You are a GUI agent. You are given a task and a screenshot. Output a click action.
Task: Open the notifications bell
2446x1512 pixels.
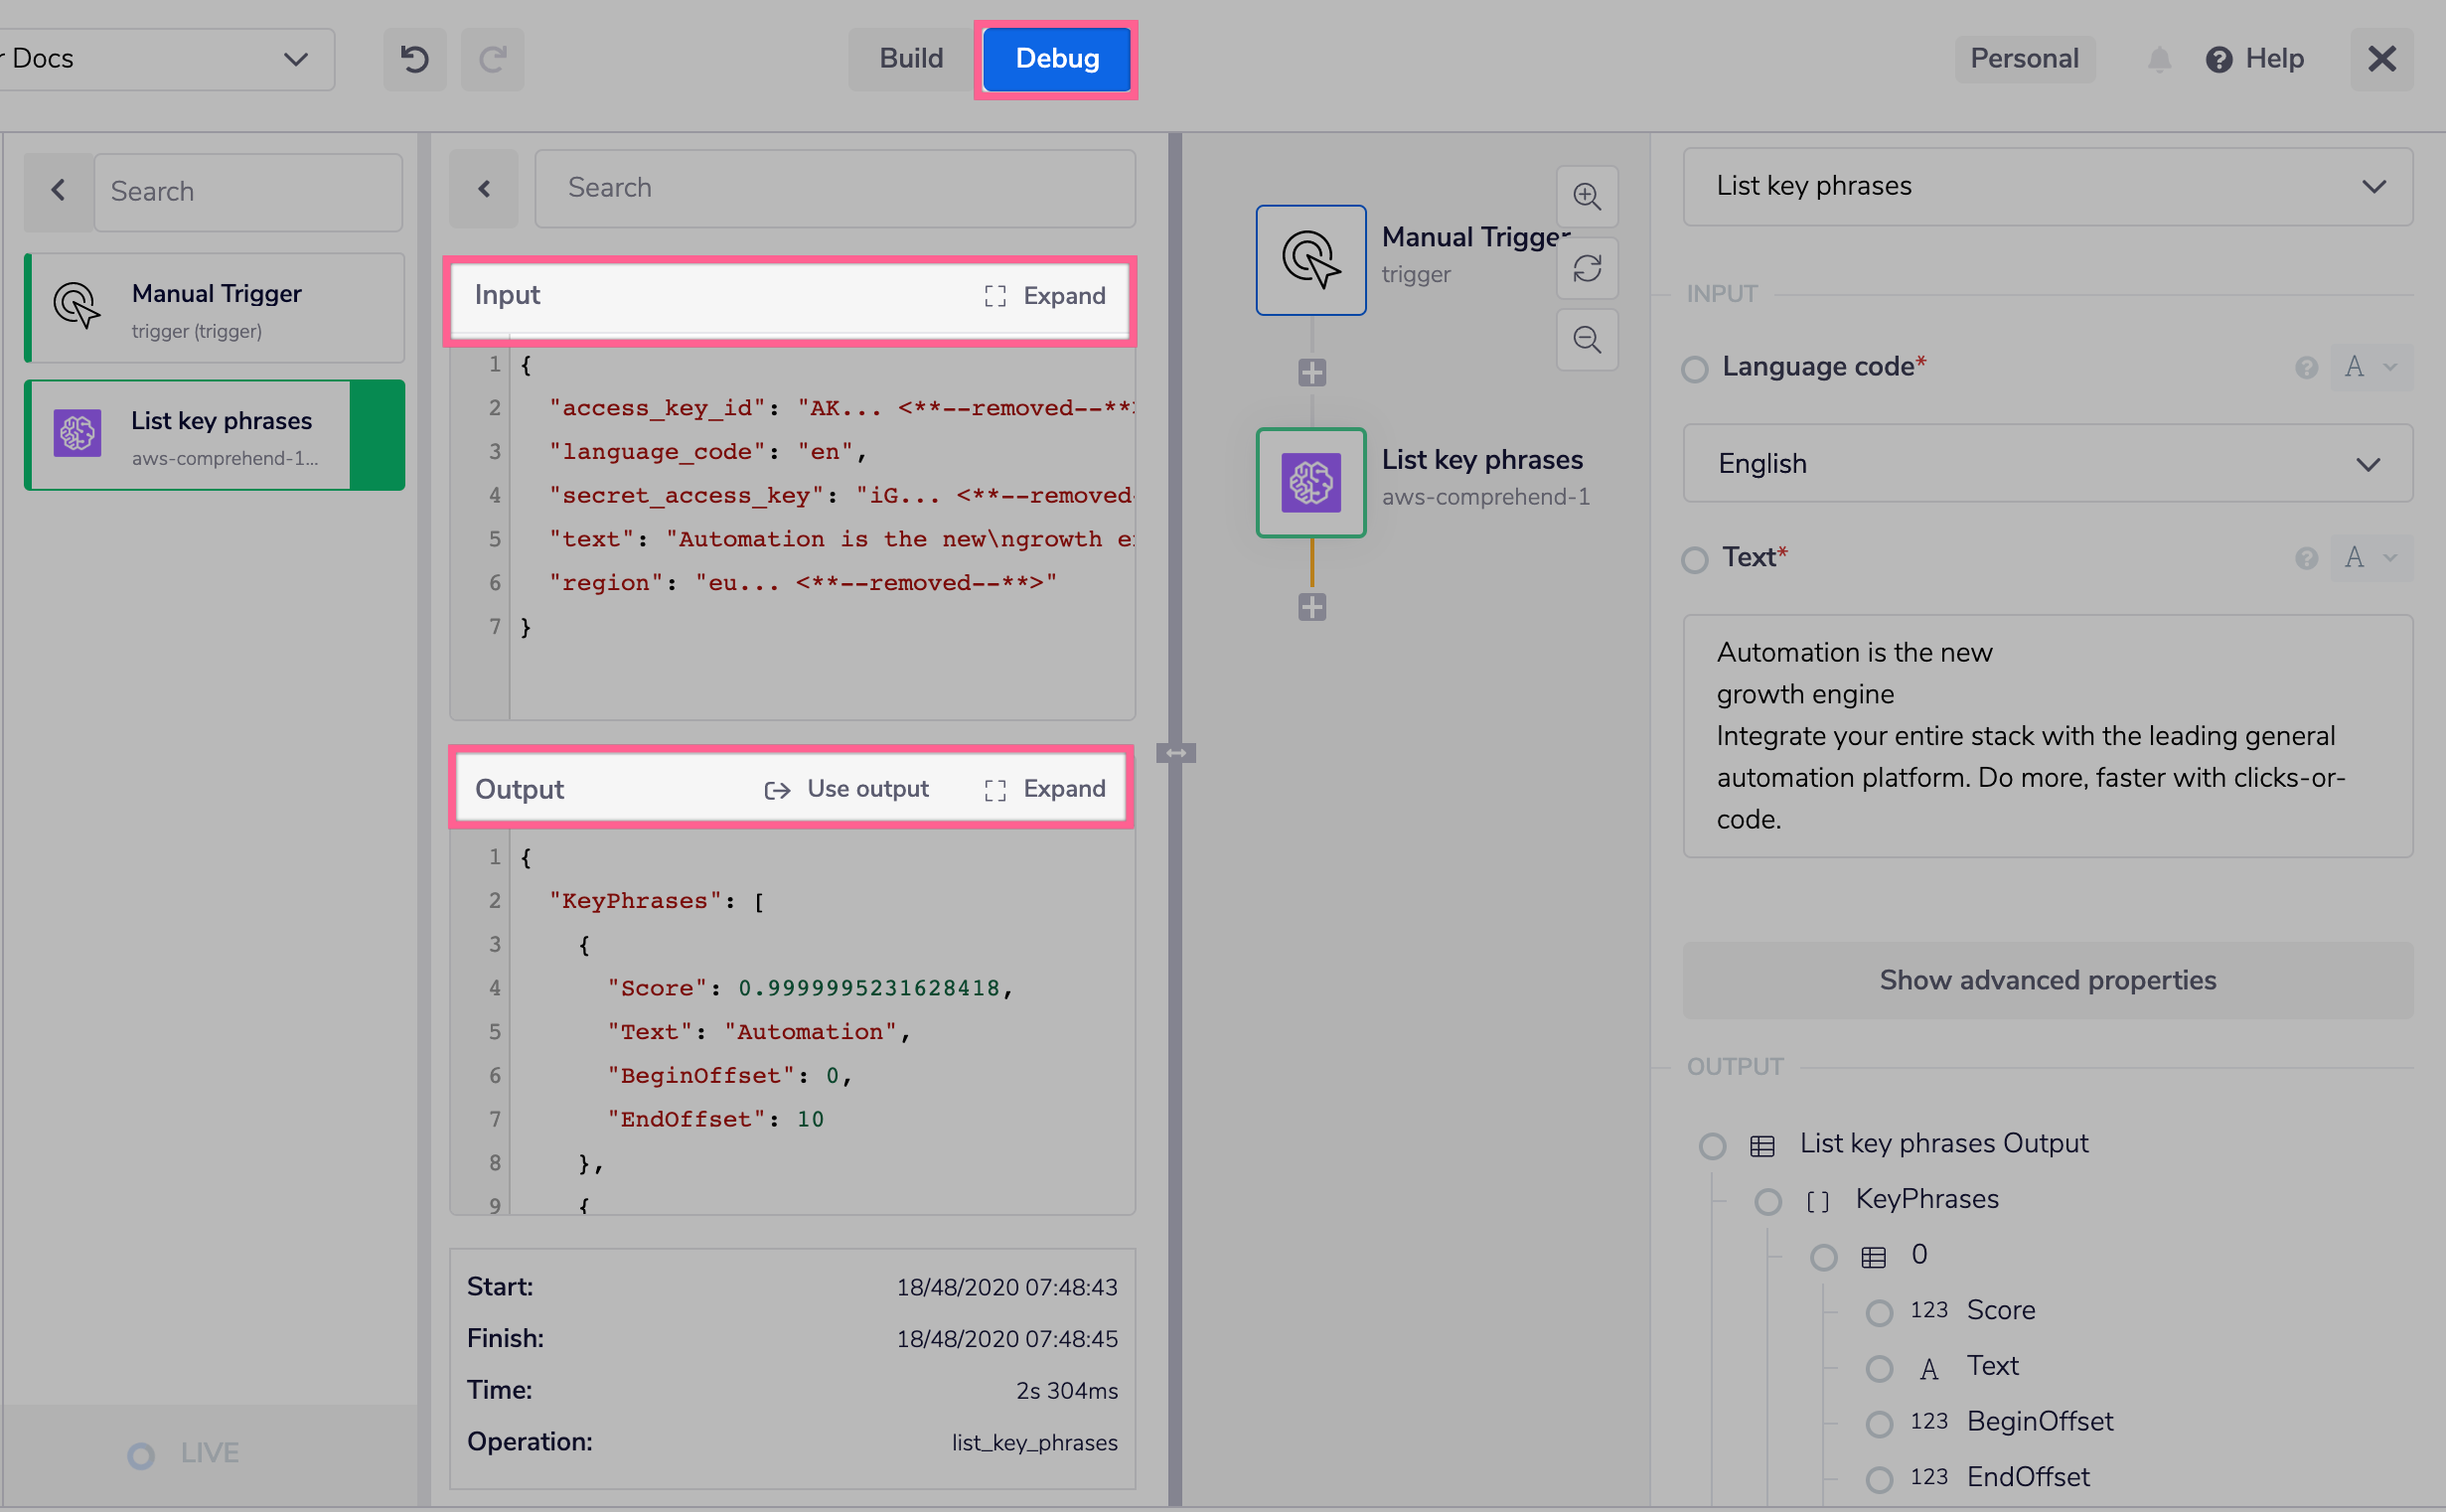click(2159, 59)
